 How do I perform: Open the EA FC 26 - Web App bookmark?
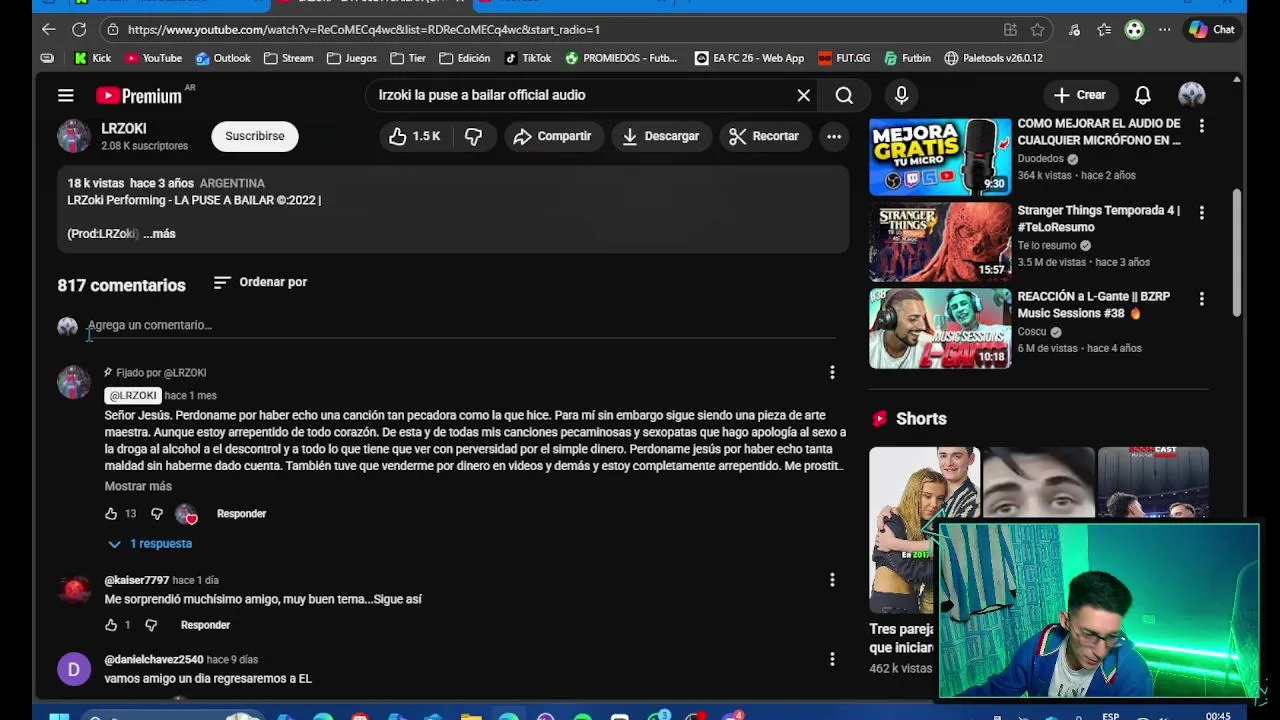(749, 58)
